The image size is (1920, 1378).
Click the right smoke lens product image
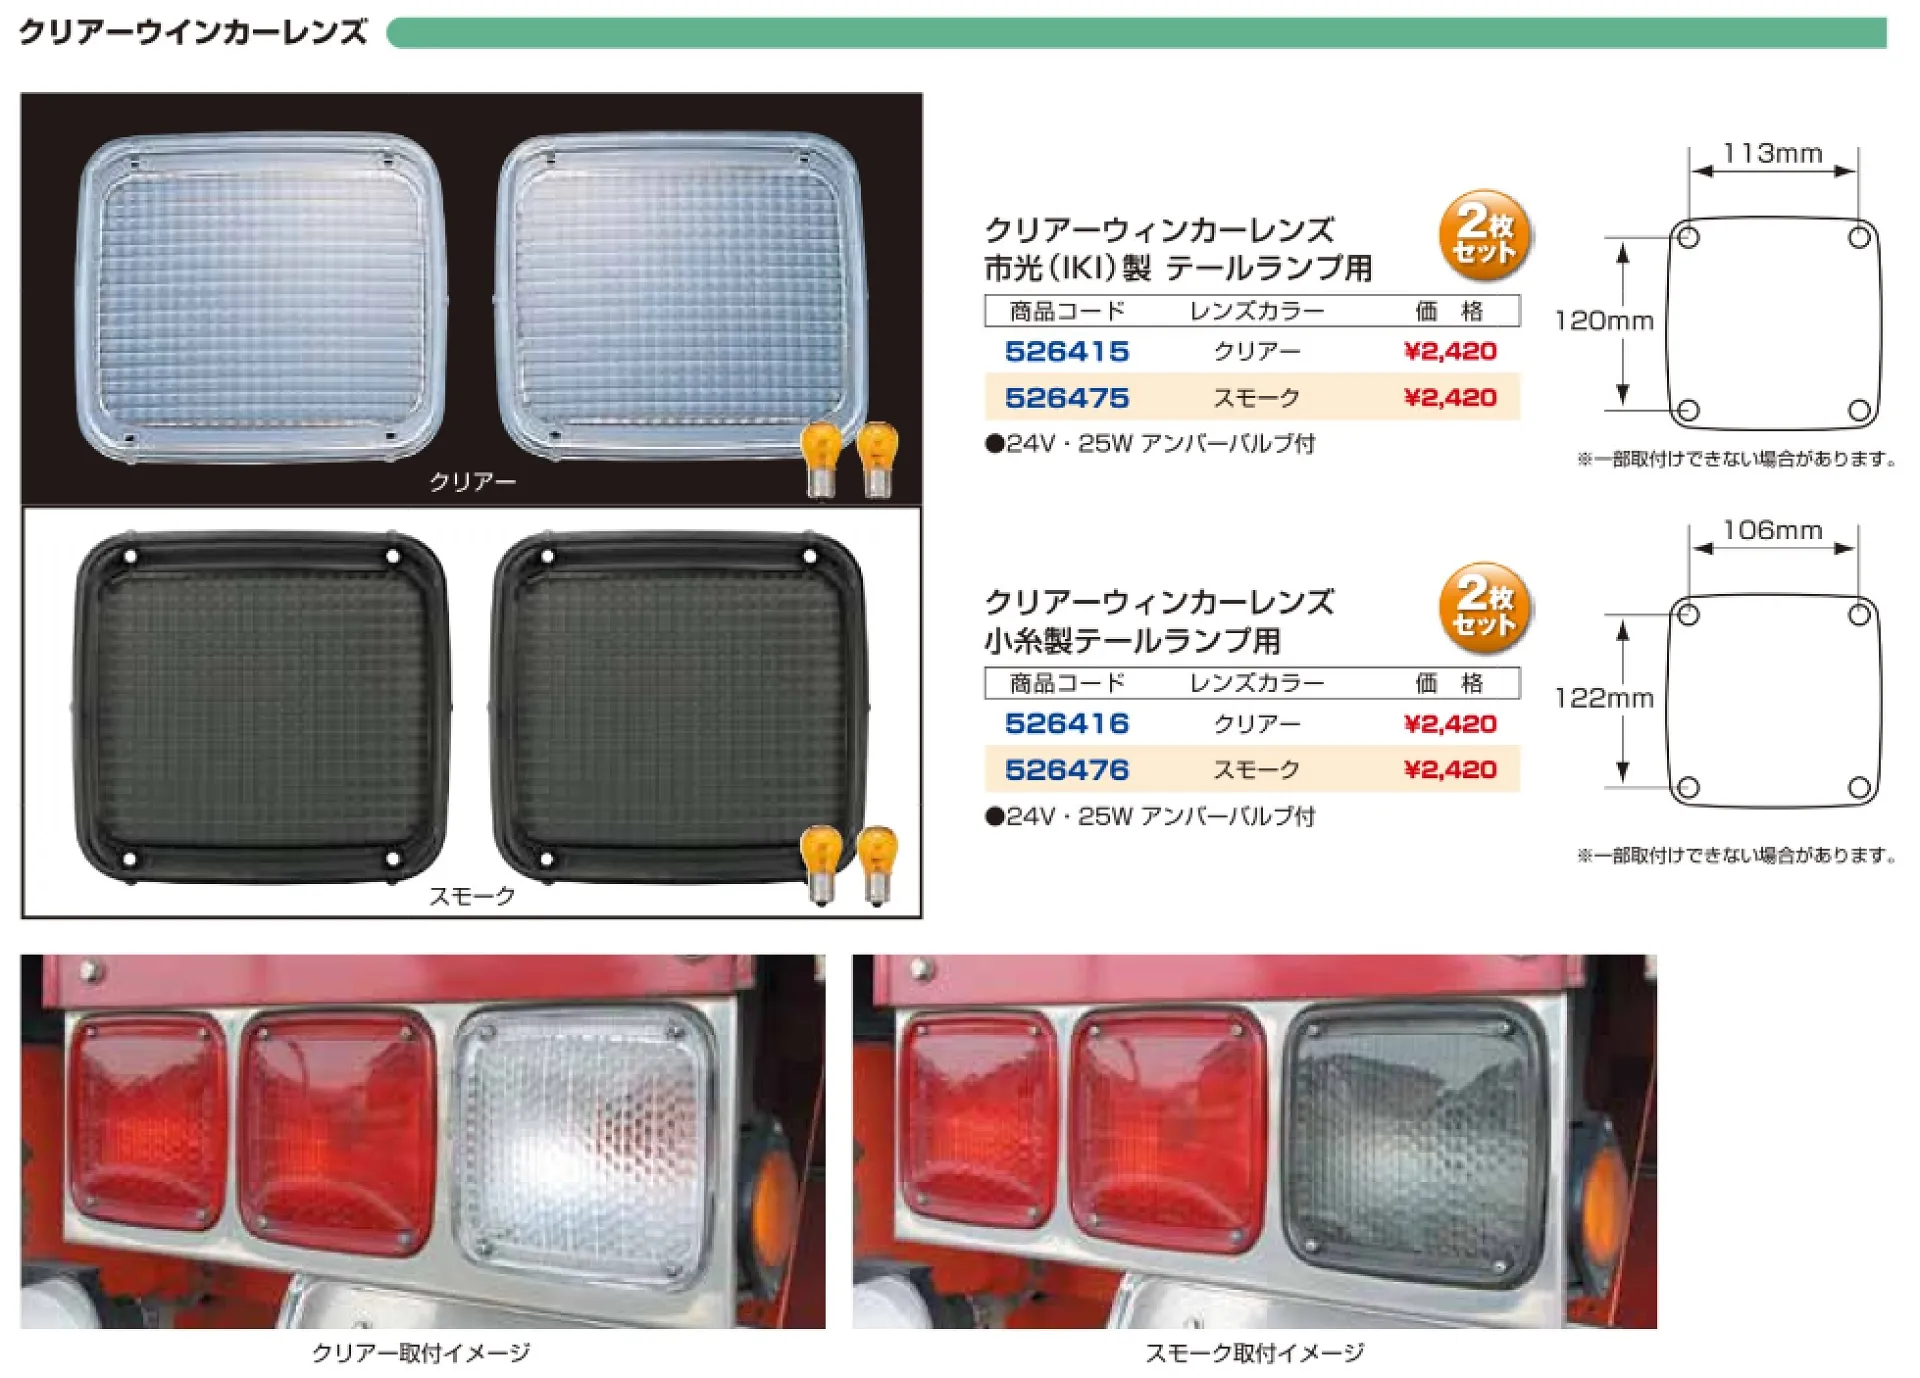(x=679, y=707)
